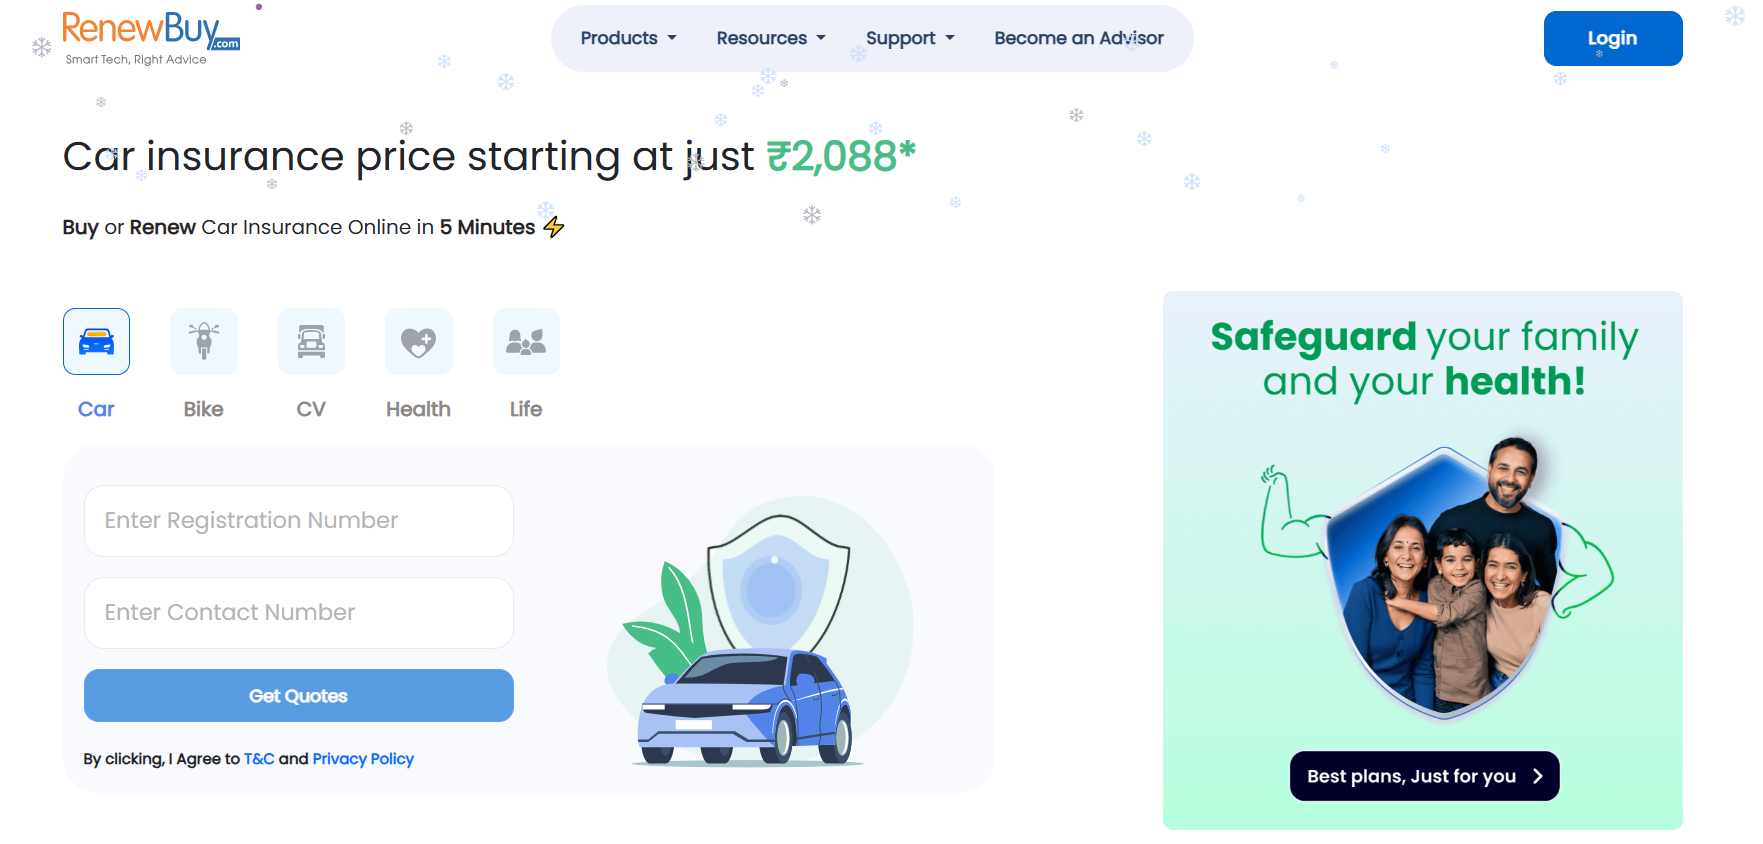Open the Resources dropdown menu
This screenshot has height=844, width=1763.
pos(771,38)
